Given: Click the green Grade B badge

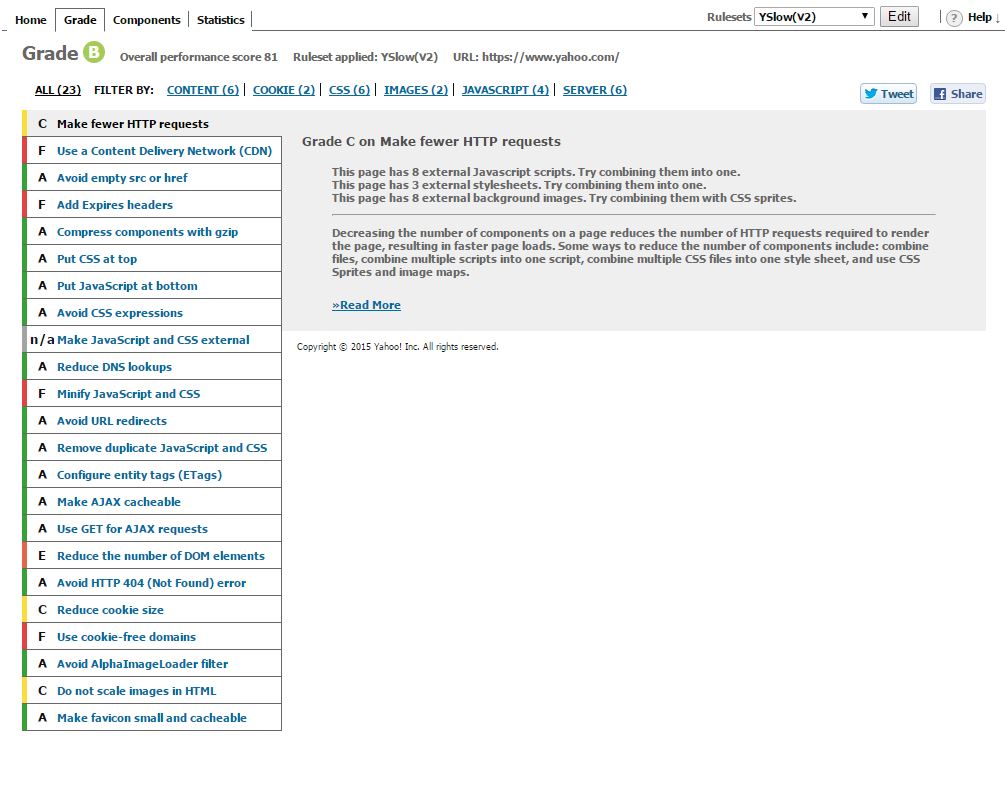Looking at the screenshot, I should [94, 53].
